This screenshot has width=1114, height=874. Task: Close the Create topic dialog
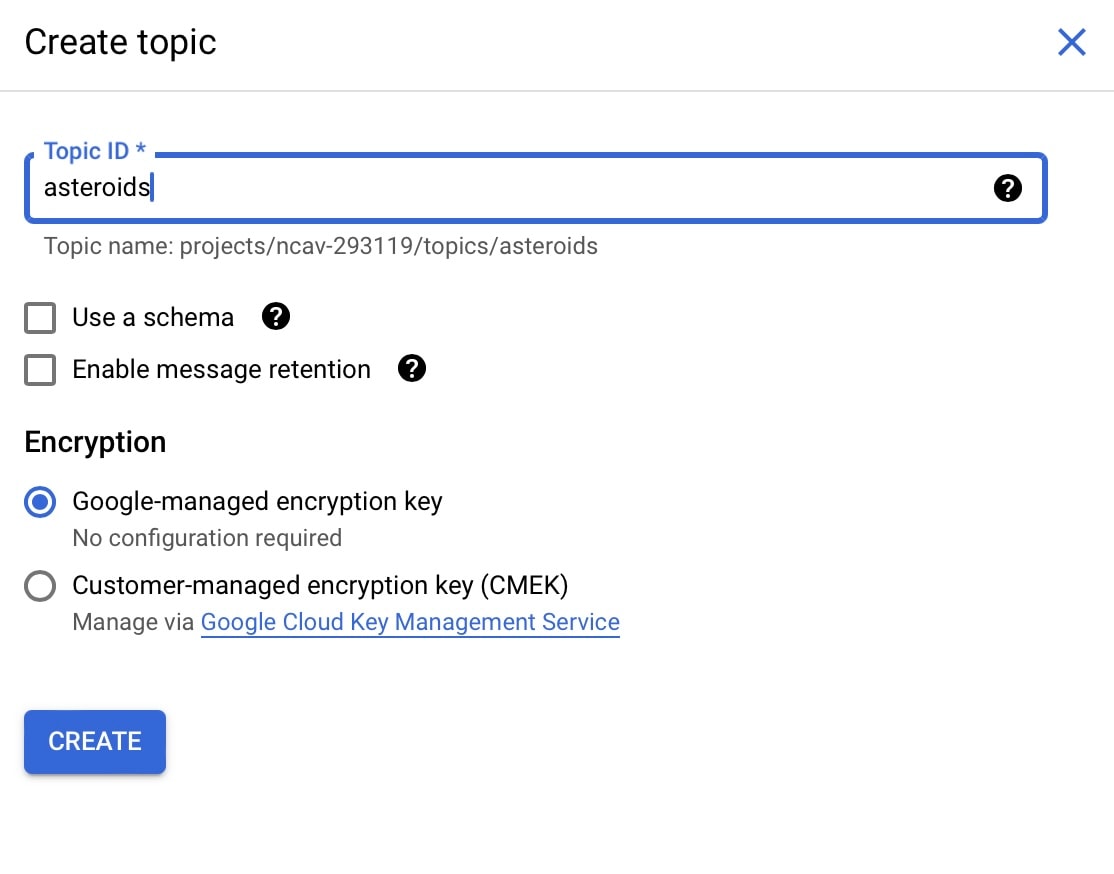(x=1071, y=42)
